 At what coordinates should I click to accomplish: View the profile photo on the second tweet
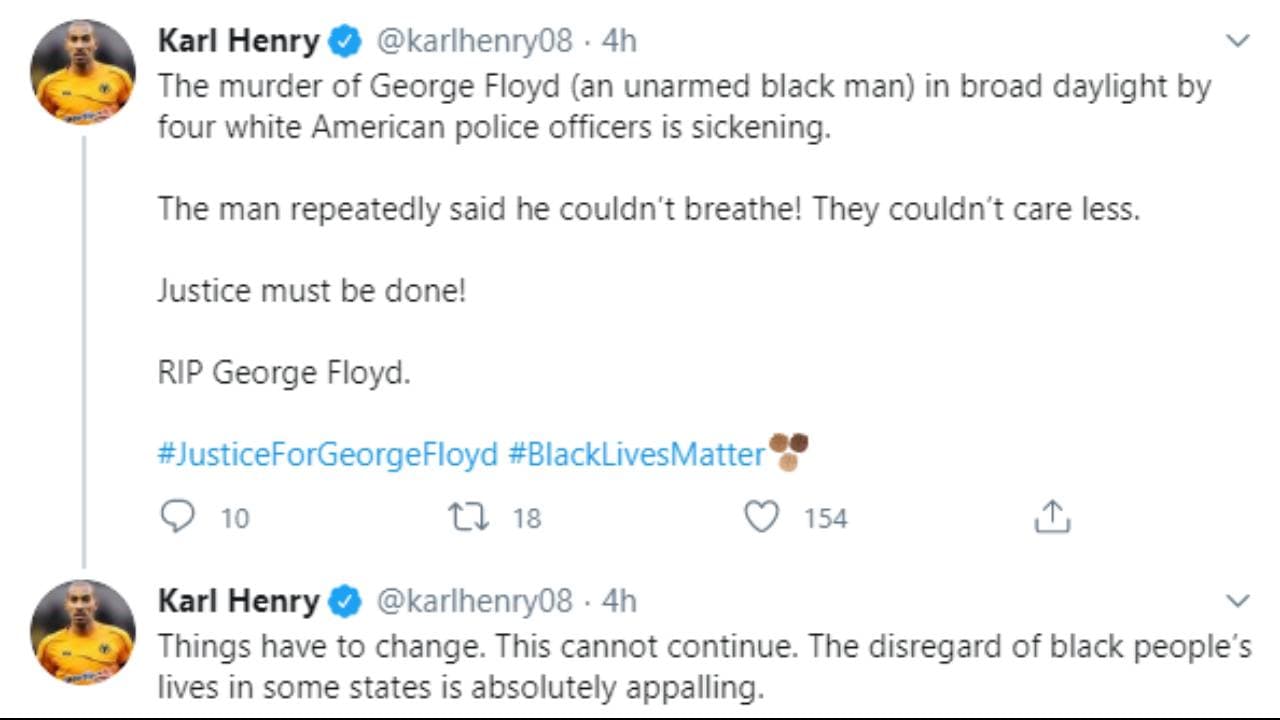click(83, 632)
